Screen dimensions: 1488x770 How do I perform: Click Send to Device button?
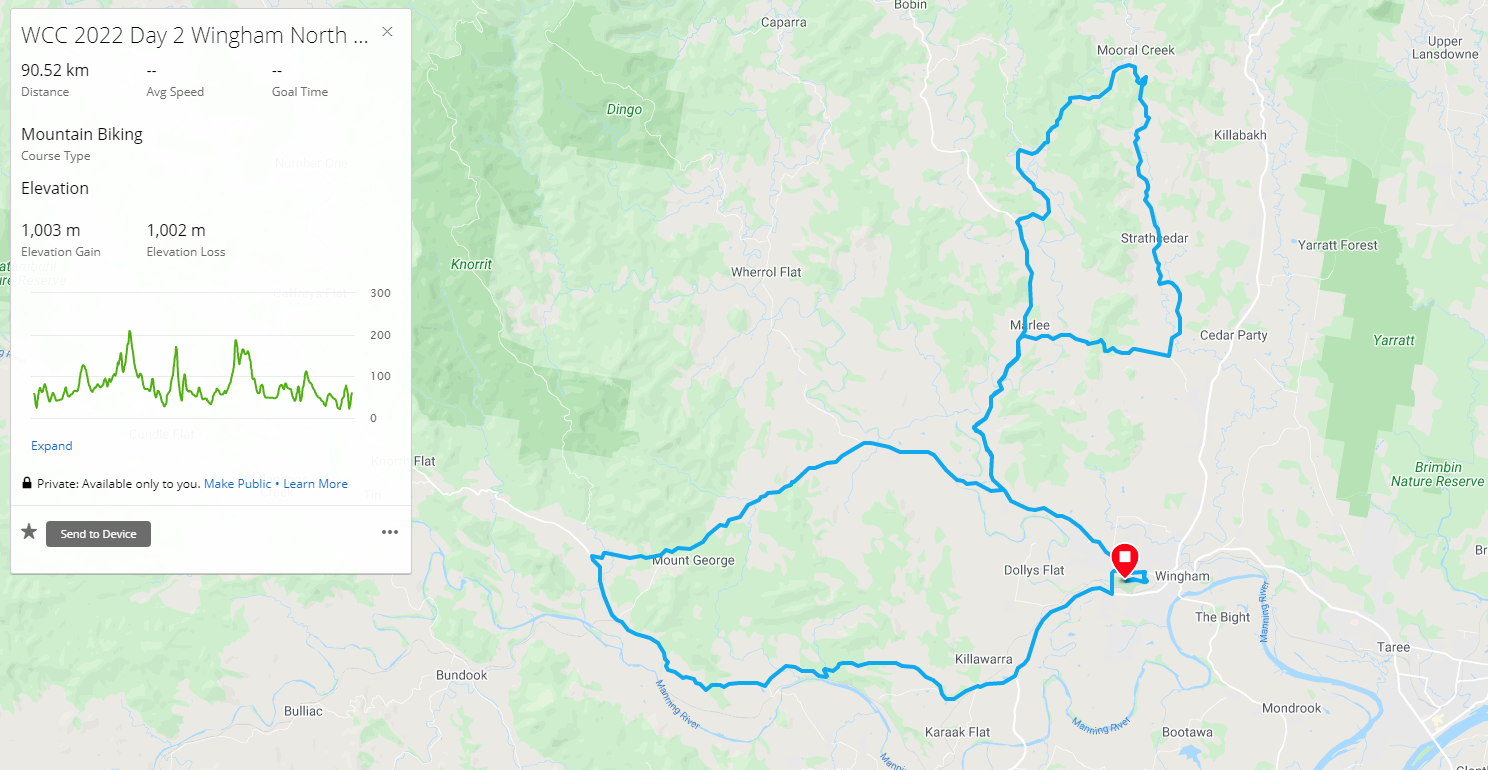pos(98,534)
